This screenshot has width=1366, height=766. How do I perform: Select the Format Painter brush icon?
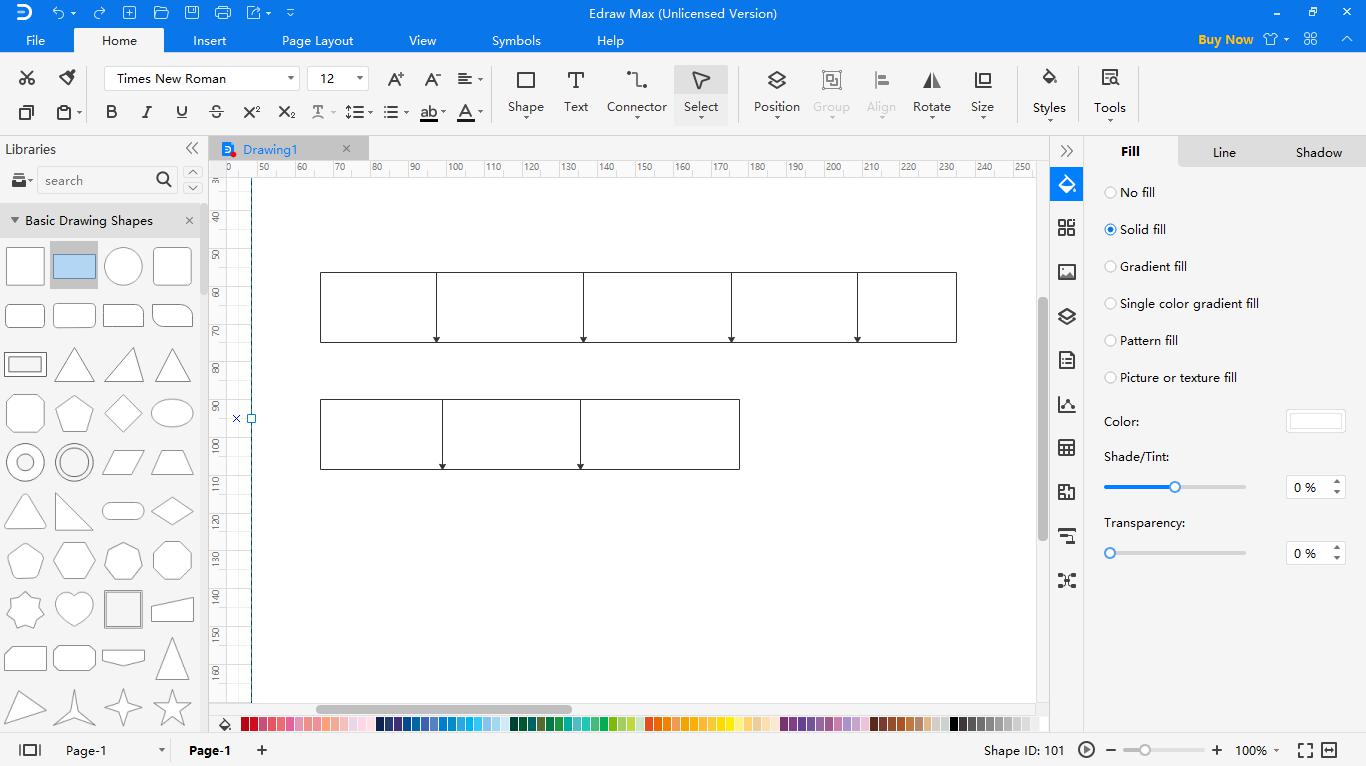pos(67,78)
